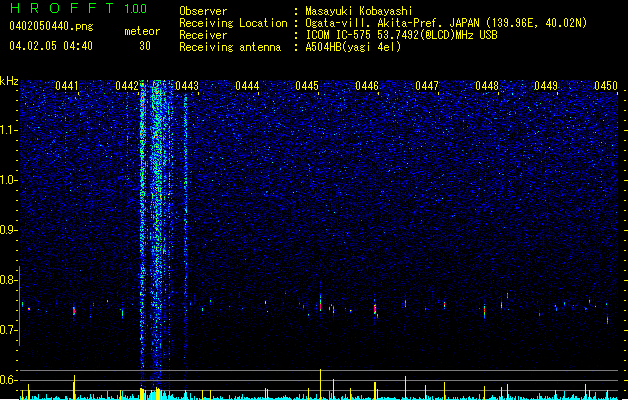Click the 0449 time marker
Image resolution: width=629 pixels, height=400 pixels.
tap(546, 86)
